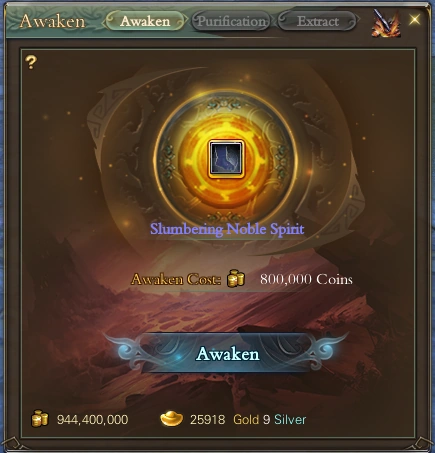Image resolution: width=435 pixels, height=453 pixels.
Task: Click the flaming sword icon near the close button
Action: (387, 23)
